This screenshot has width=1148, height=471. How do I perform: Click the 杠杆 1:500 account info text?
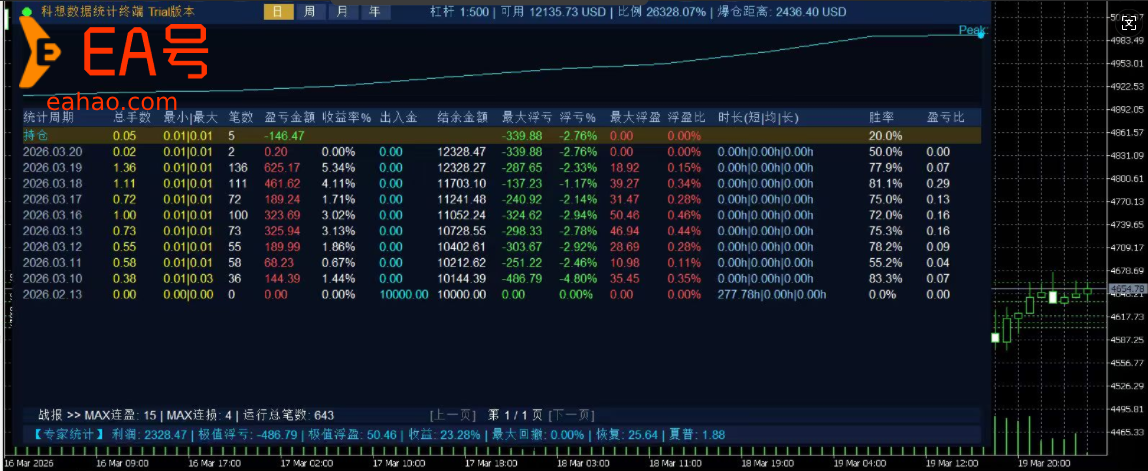pyautogui.click(x=461, y=12)
